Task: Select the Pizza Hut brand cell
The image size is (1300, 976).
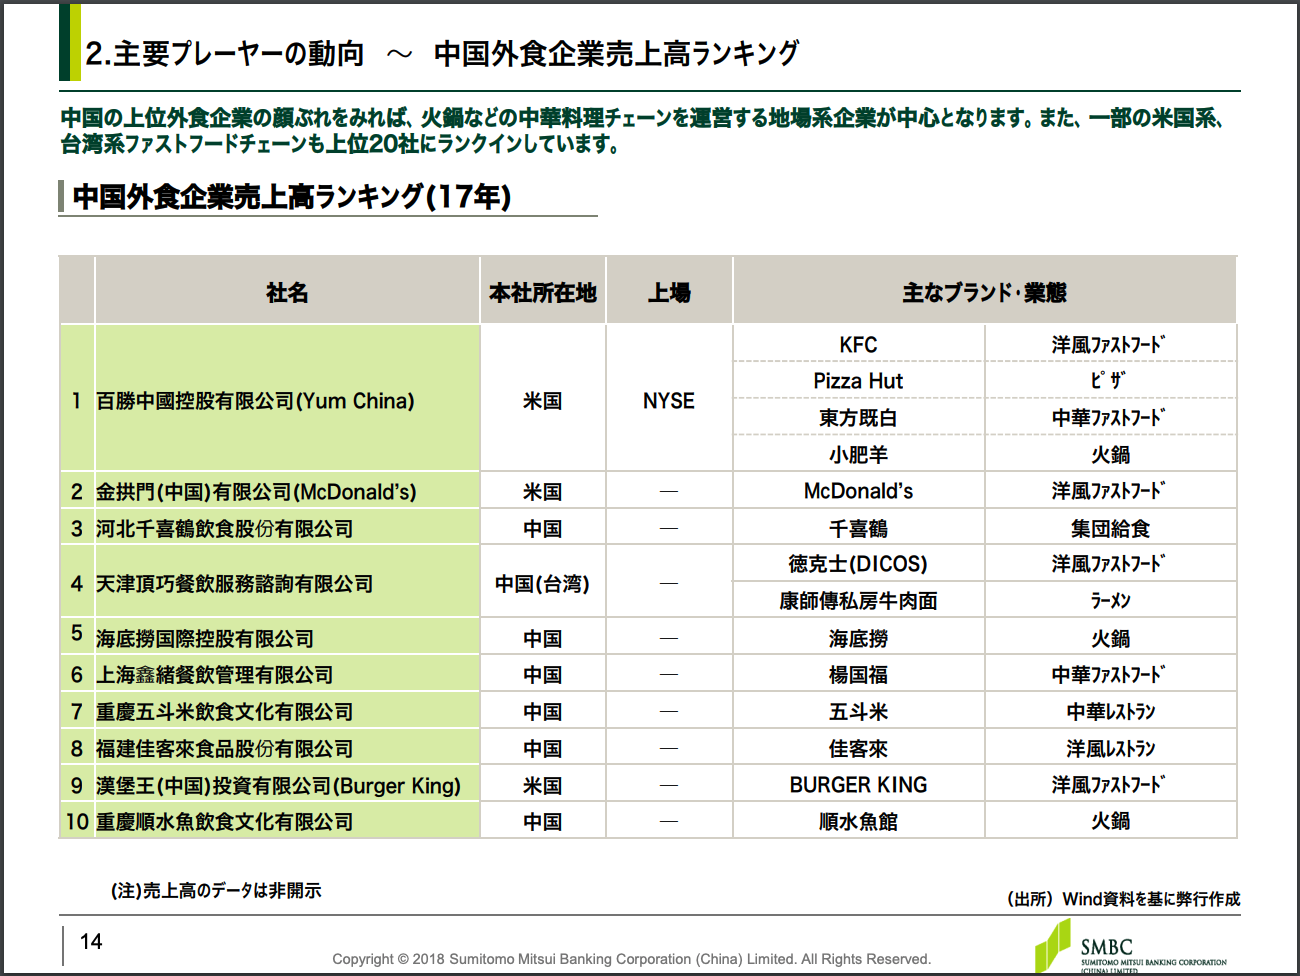Action: [859, 381]
